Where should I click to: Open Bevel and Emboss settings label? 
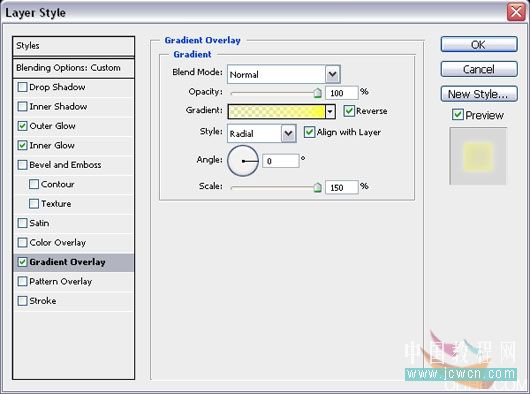[x=66, y=165]
